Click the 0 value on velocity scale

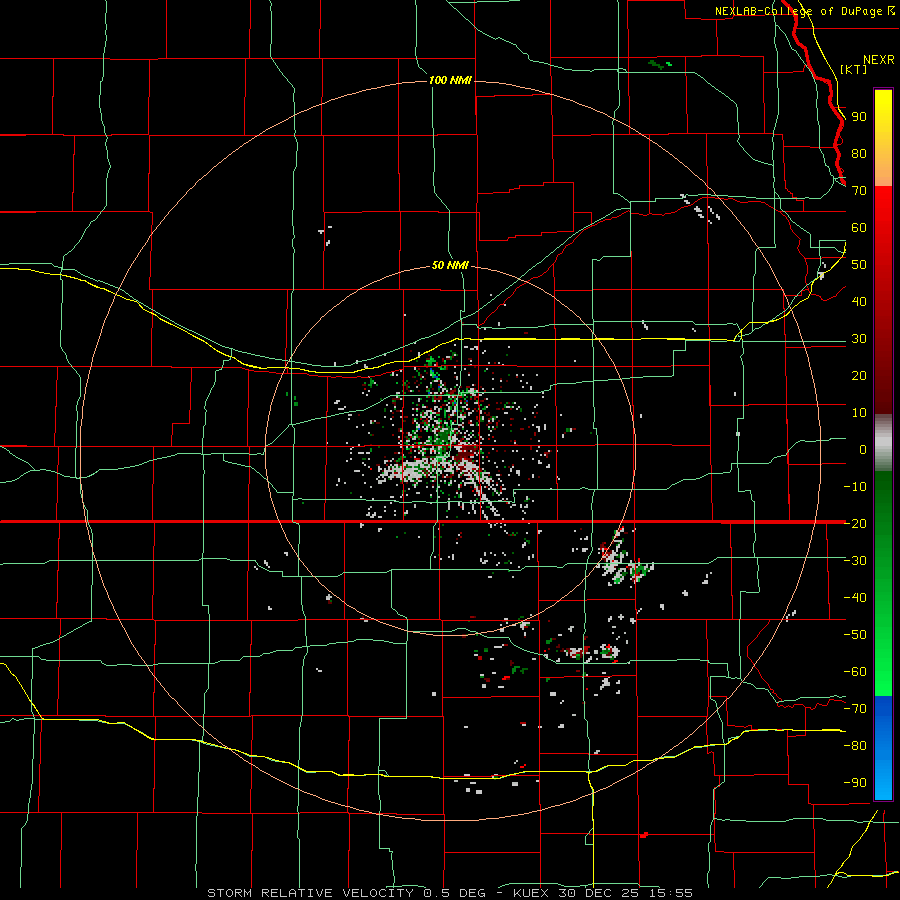(863, 449)
